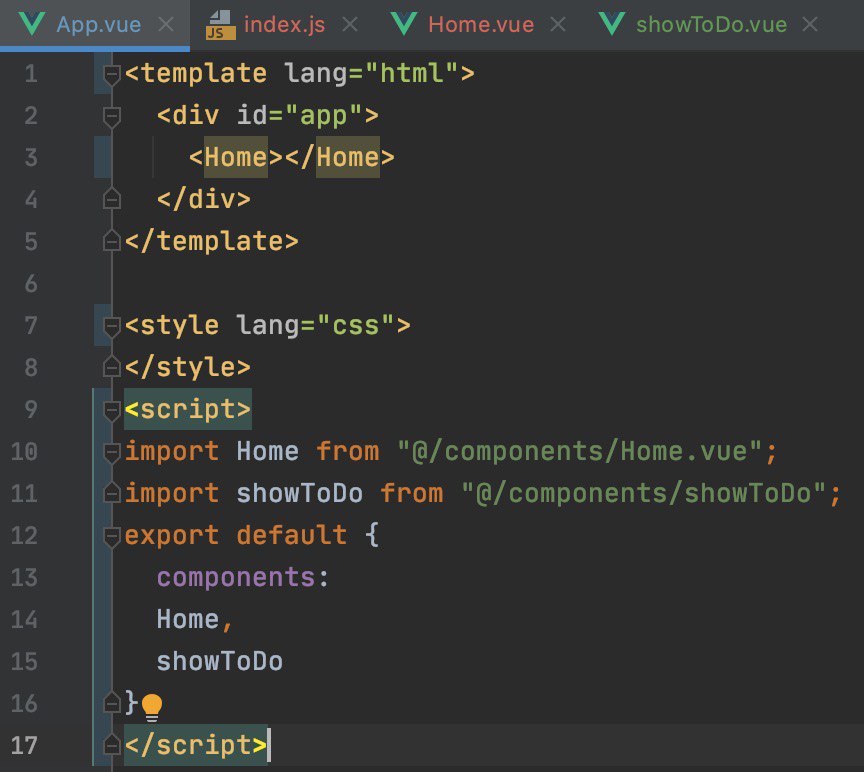Viewport: 864px width, 772px height.
Task: Close the showToDo.vue tab
Action: (810, 24)
